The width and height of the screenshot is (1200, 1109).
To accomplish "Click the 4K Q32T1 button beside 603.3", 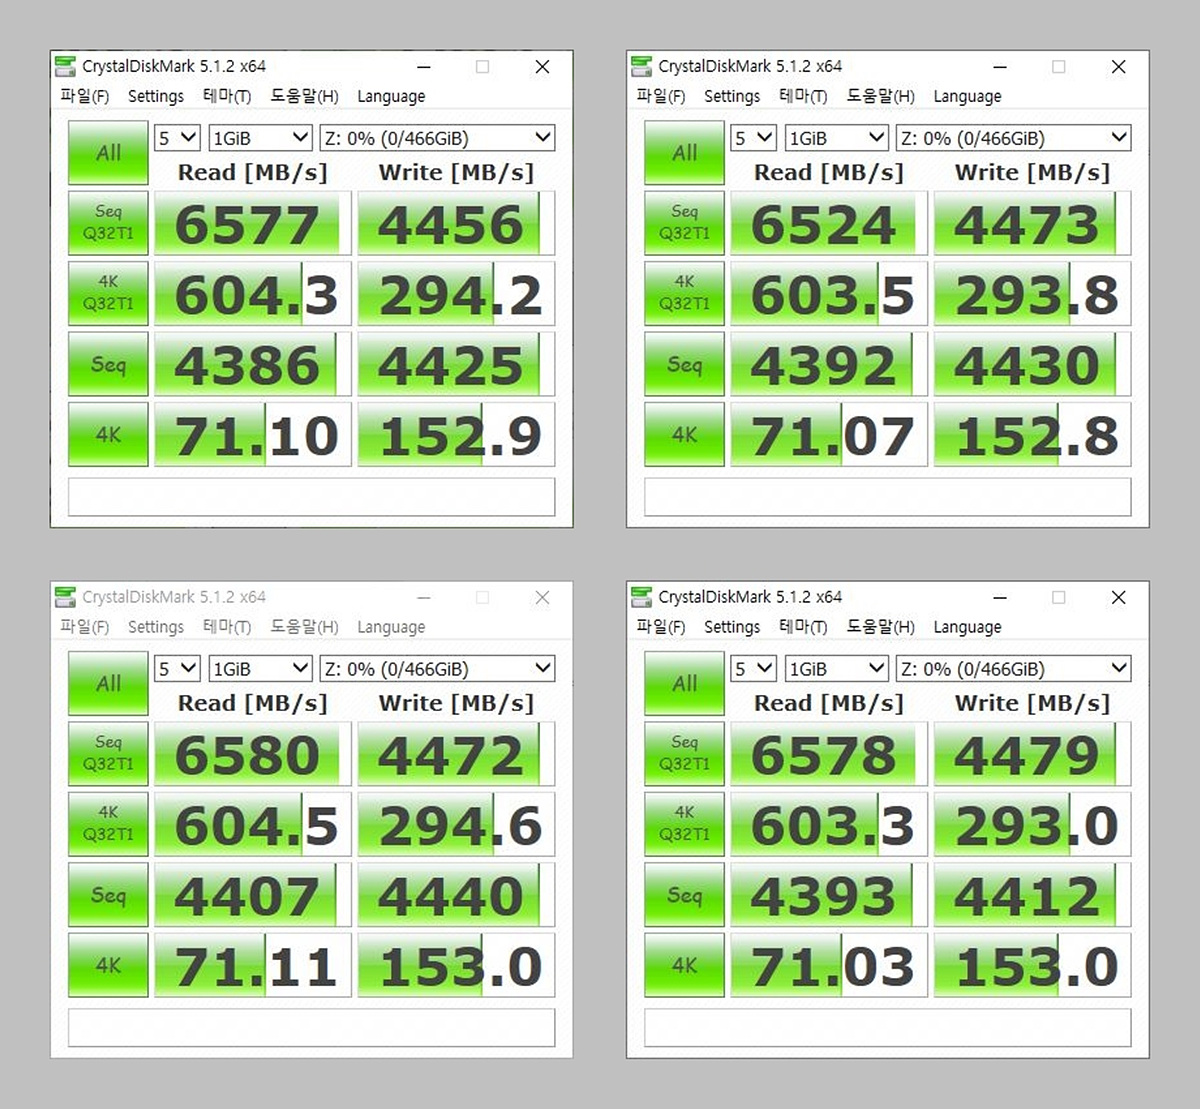I will pos(684,824).
